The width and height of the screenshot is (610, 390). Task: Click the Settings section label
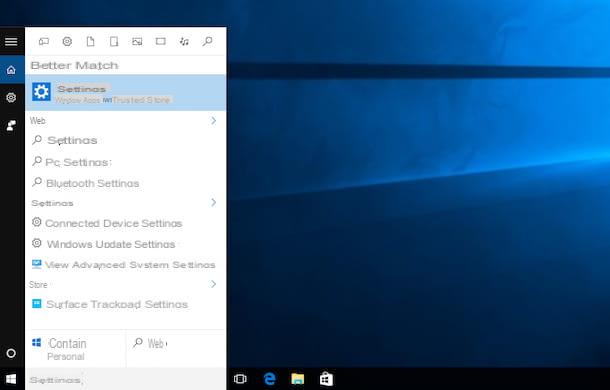tap(52, 203)
